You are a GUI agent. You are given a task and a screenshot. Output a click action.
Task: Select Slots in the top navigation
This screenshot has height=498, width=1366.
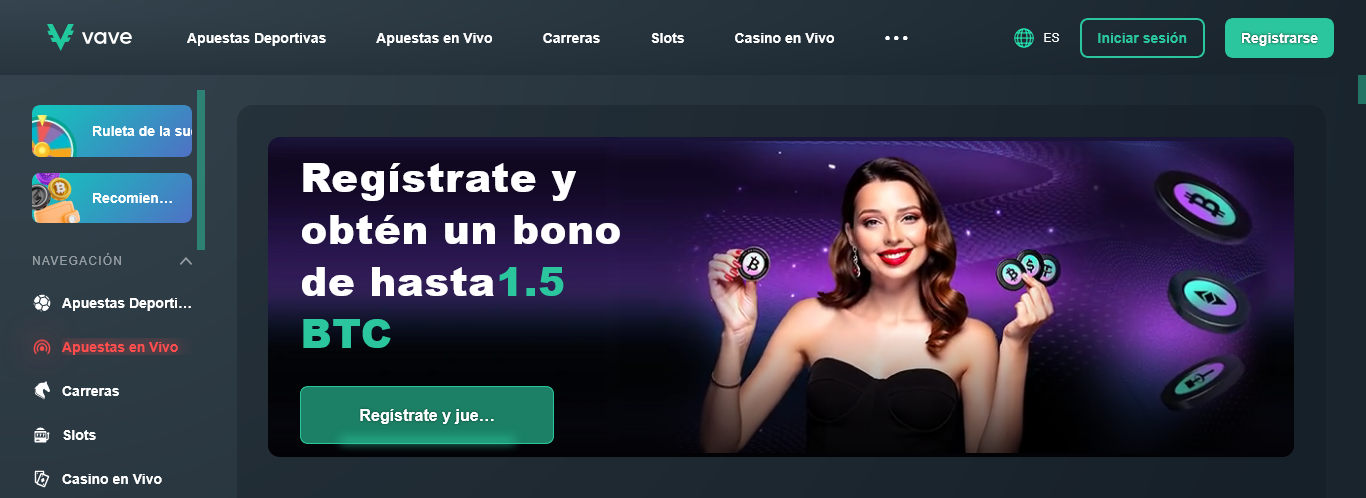667,38
